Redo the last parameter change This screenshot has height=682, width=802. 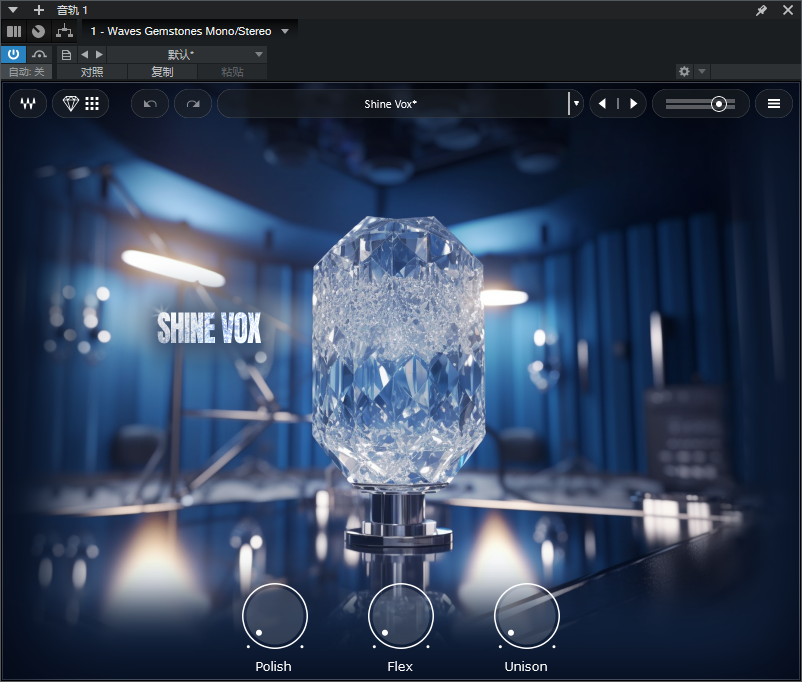193,104
